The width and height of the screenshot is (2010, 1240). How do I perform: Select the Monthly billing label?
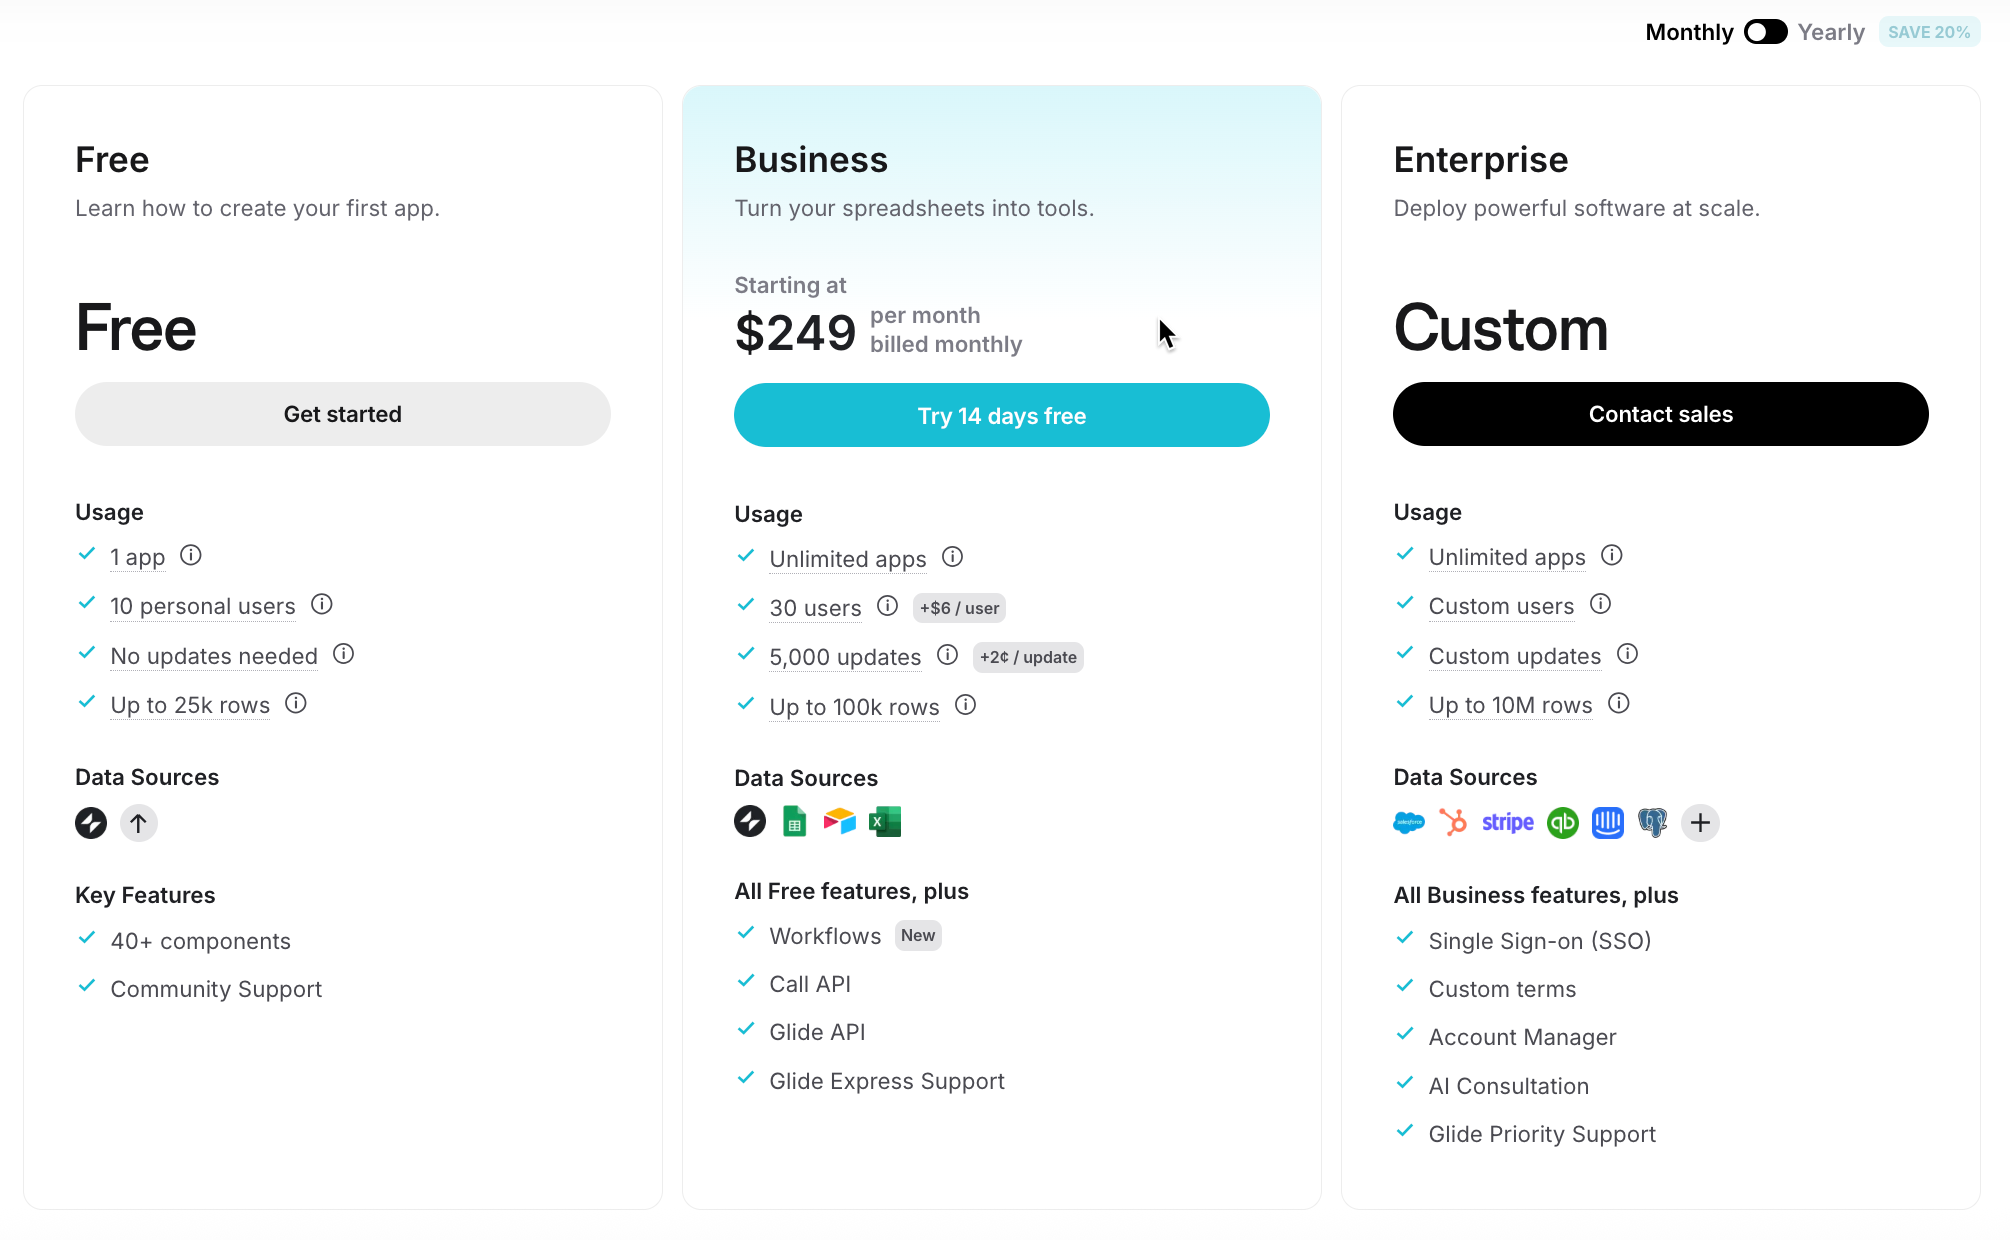point(1689,32)
